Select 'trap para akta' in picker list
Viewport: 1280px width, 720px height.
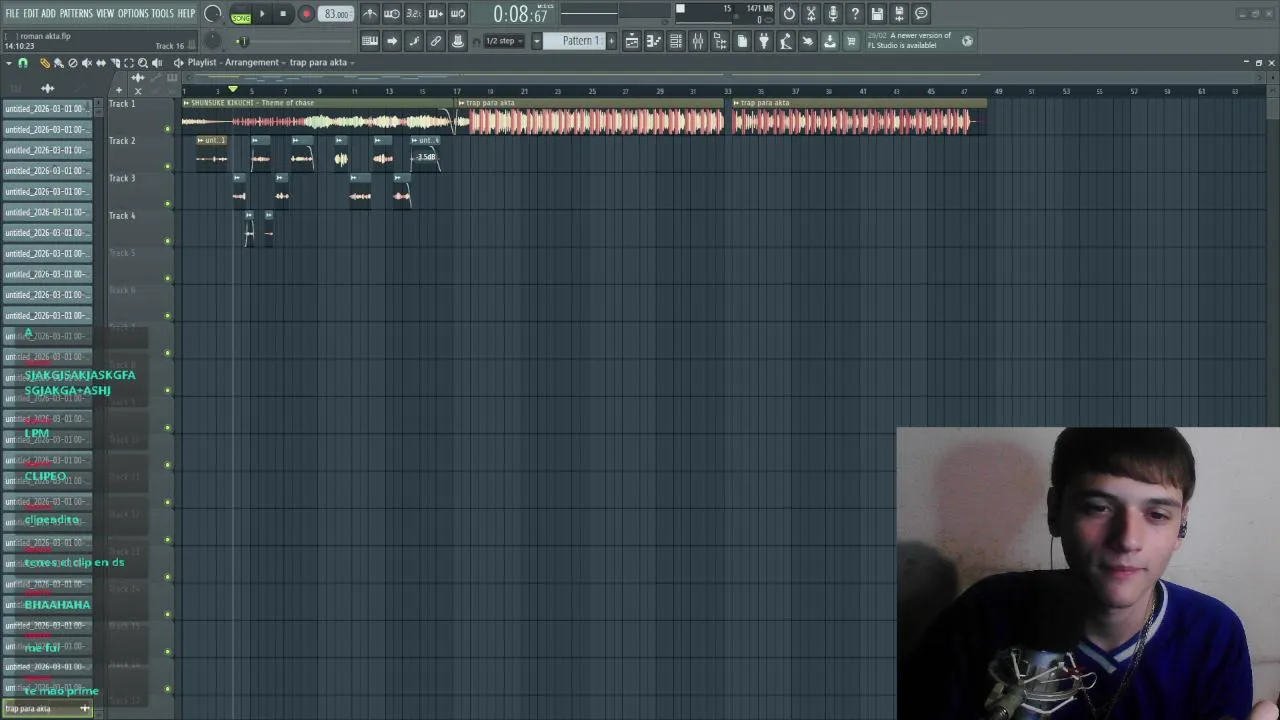pos(47,709)
